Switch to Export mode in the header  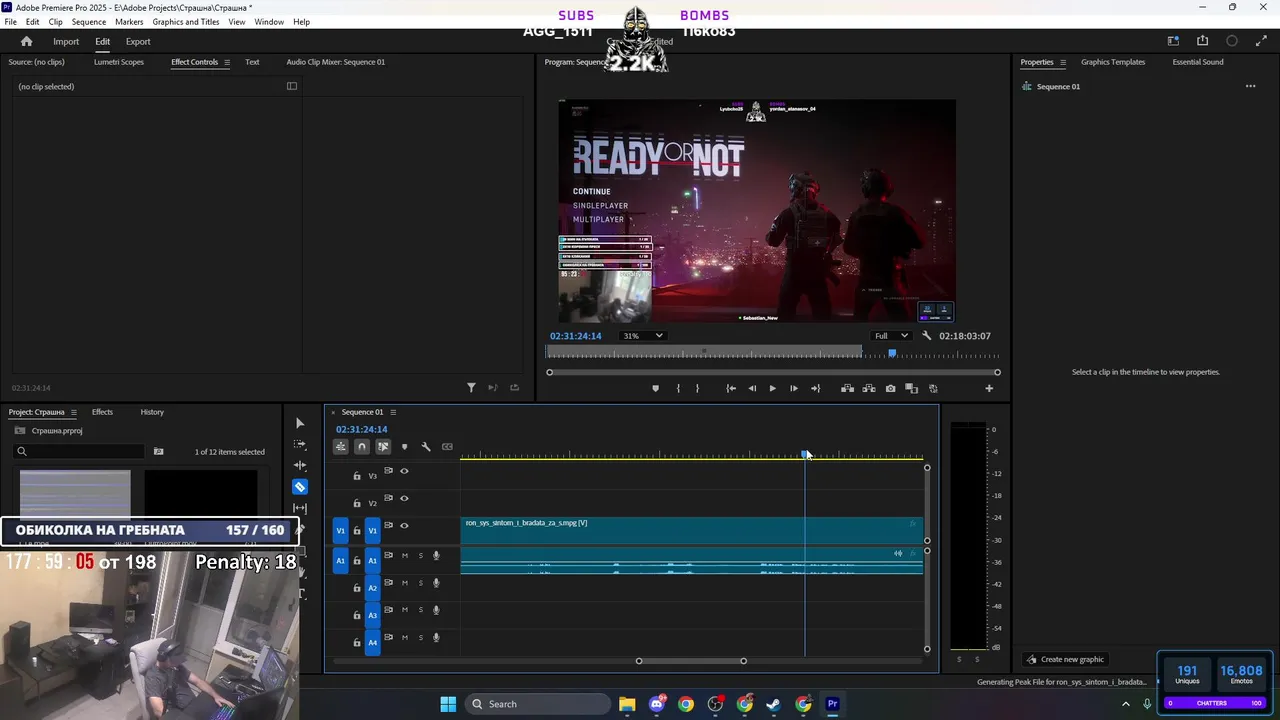(138, 42)
